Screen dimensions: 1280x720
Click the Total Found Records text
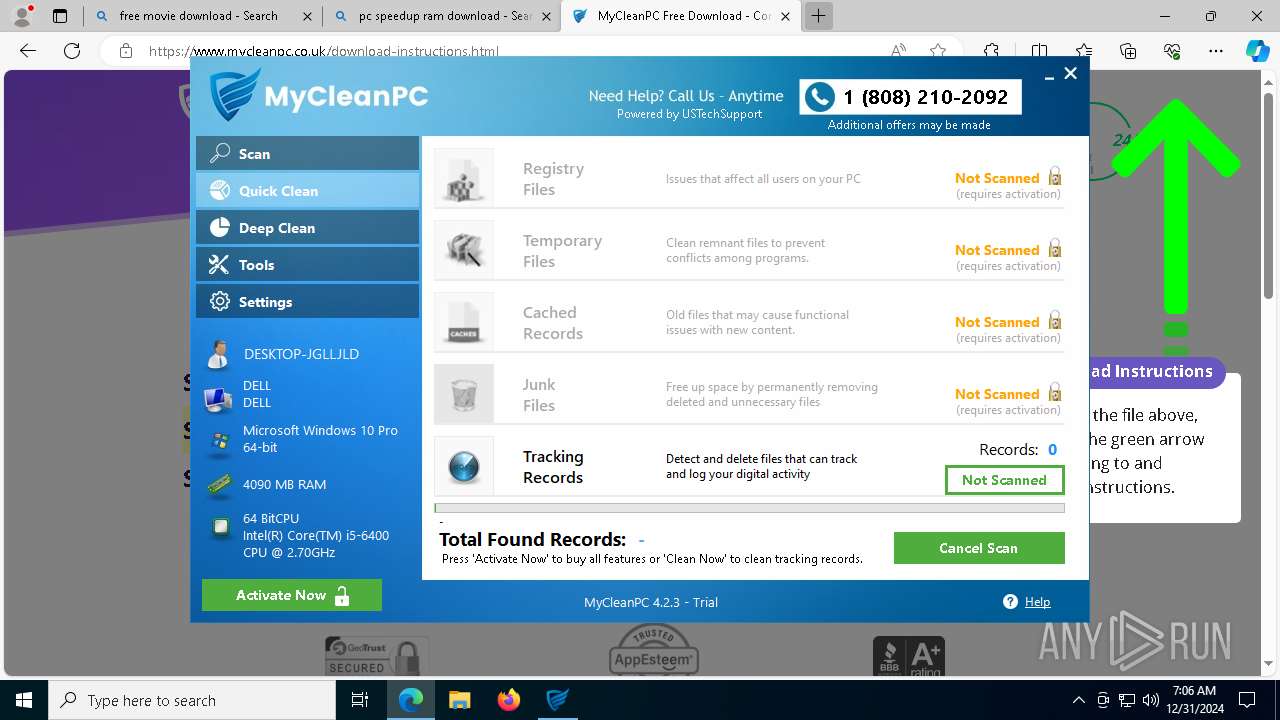[532, 540]
